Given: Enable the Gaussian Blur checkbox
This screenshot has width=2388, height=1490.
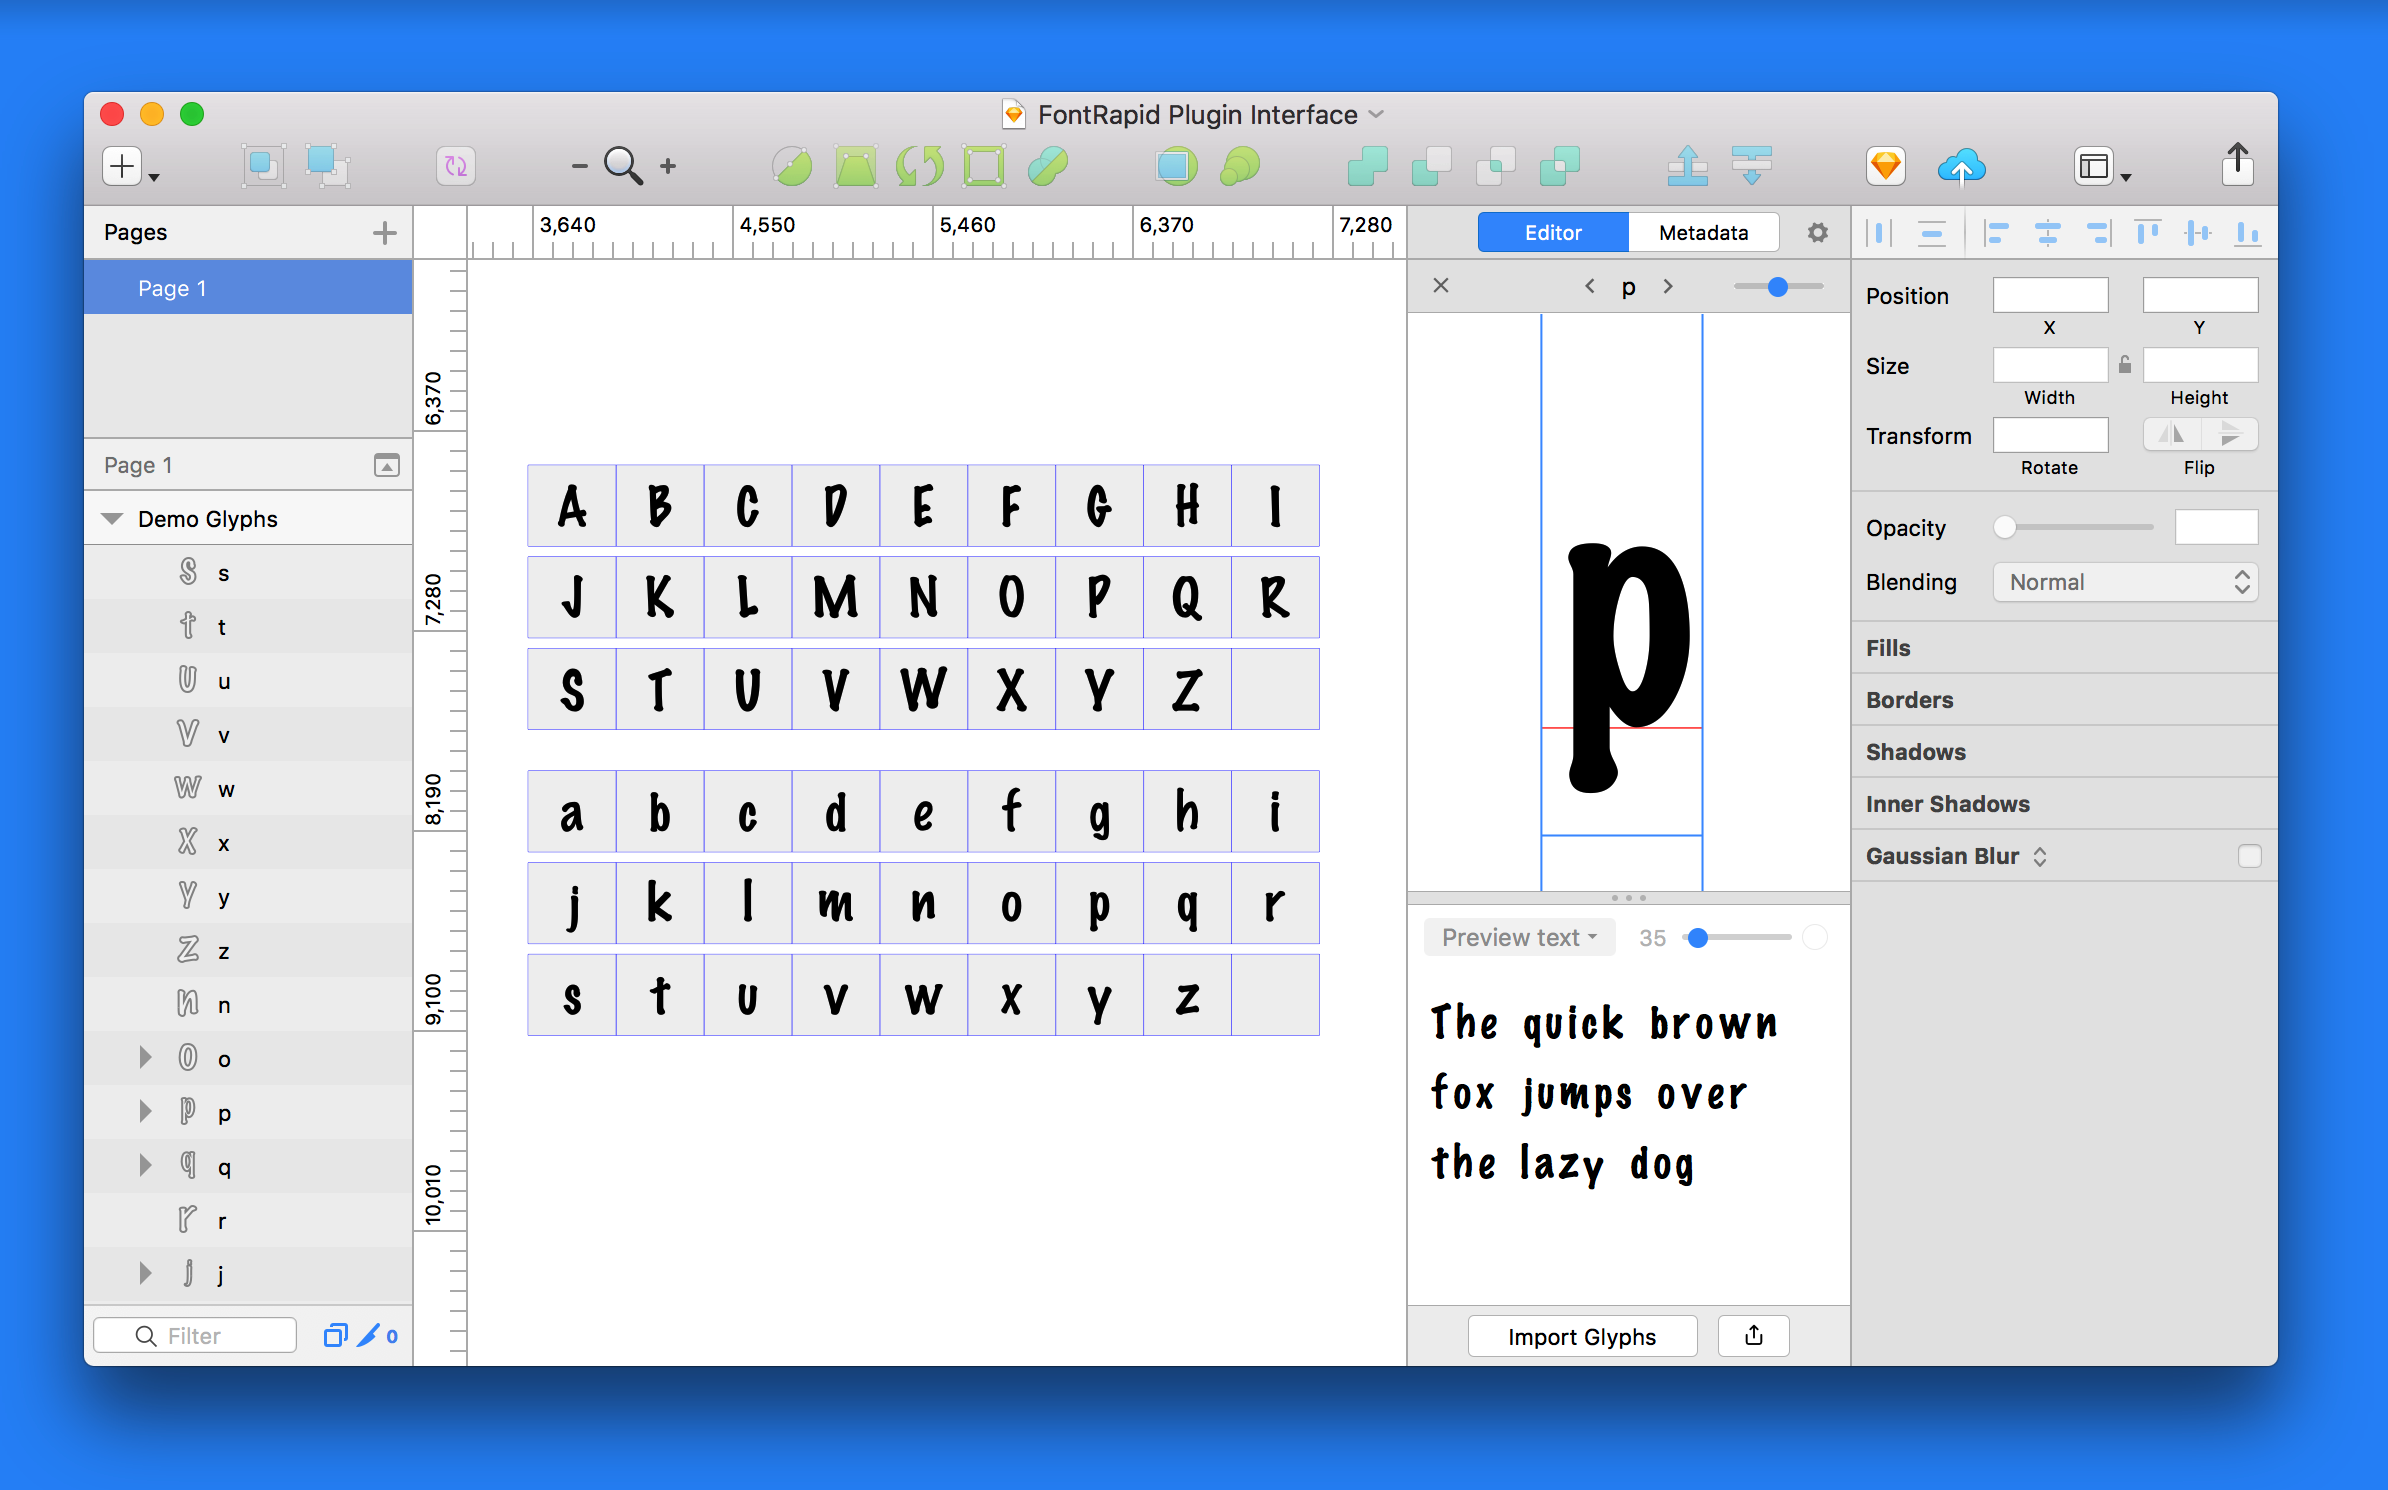Looking at the screenshot, I should [2250, 856].
